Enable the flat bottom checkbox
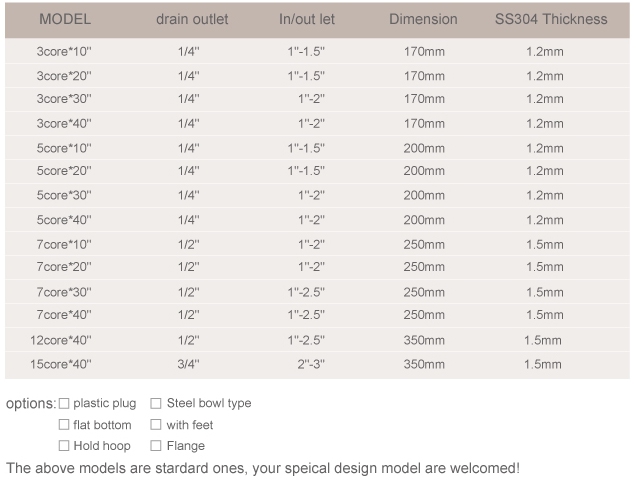636x487 pixels. (64, 425)
